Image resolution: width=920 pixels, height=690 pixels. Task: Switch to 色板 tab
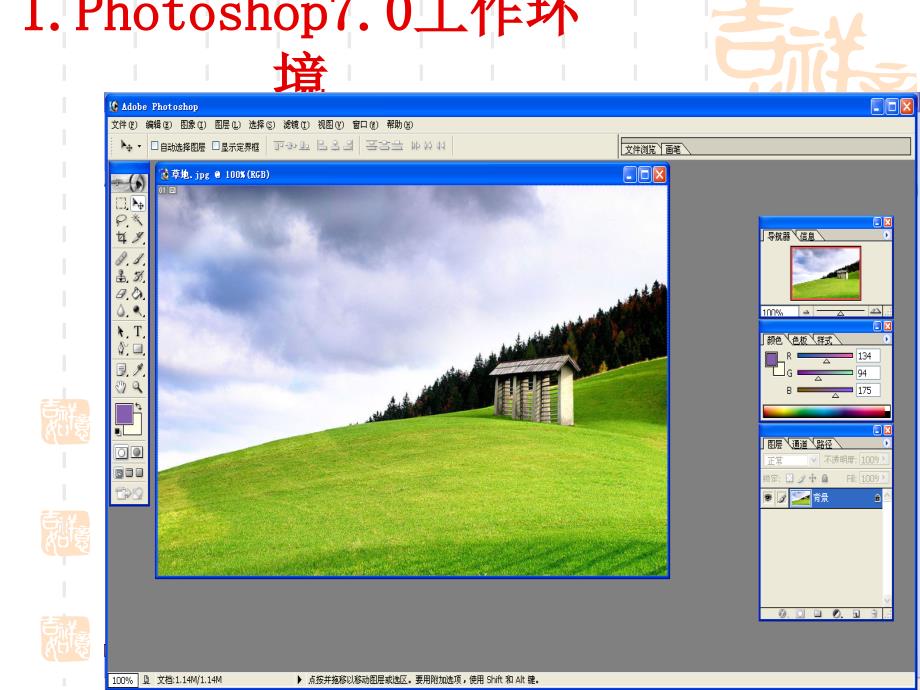tap(800, 340)
